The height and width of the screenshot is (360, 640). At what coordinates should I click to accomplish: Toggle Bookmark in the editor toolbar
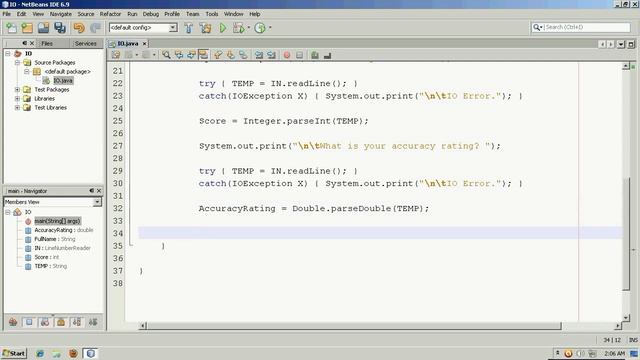(243, 55)
